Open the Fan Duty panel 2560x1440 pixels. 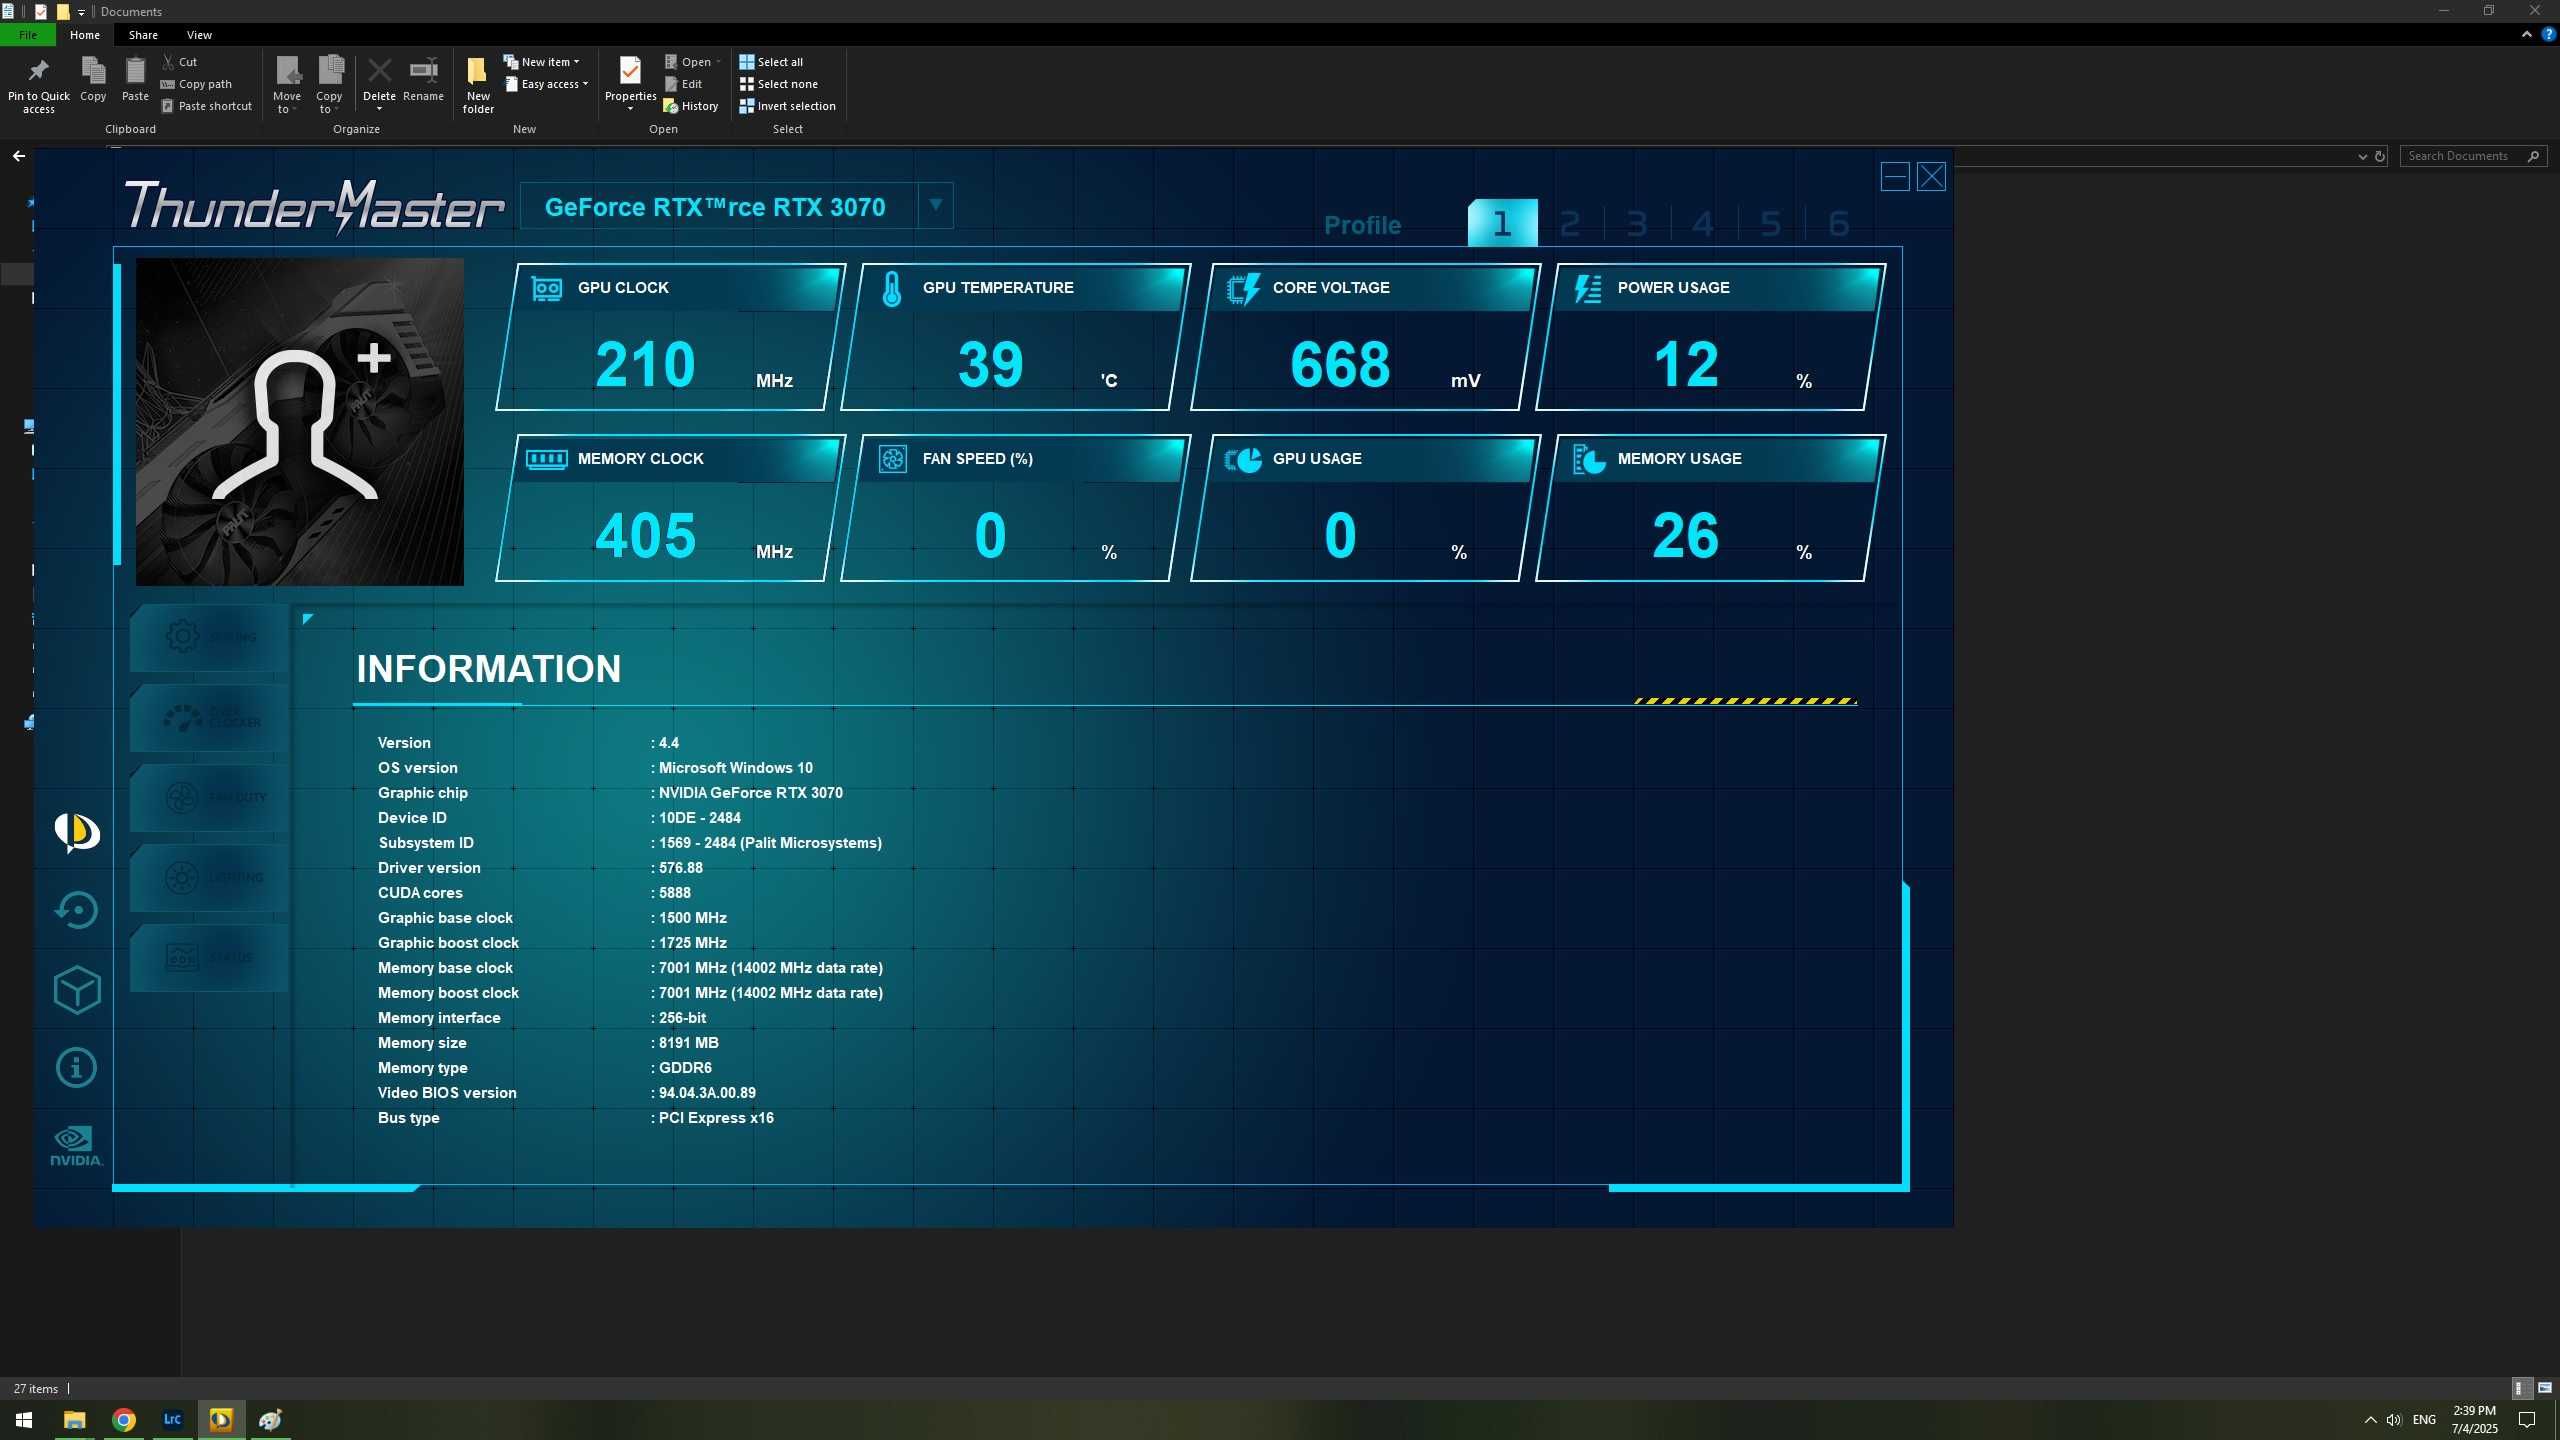210,797
